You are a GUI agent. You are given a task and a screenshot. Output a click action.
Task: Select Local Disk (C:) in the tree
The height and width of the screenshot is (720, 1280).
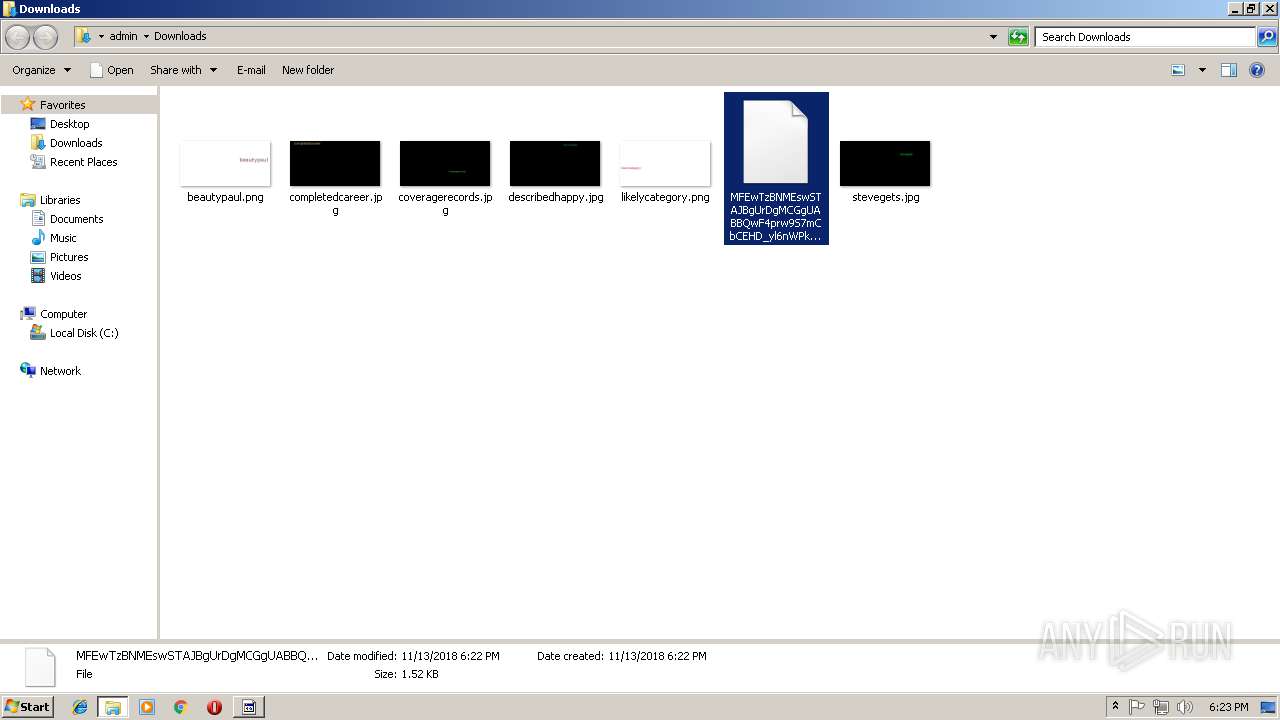coord(84,333)
